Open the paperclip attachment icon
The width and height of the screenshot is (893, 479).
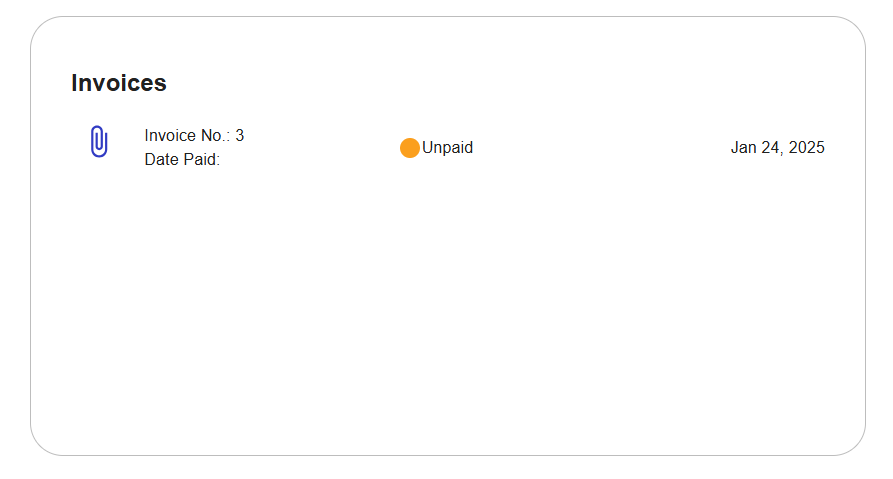tap(99, 141)
